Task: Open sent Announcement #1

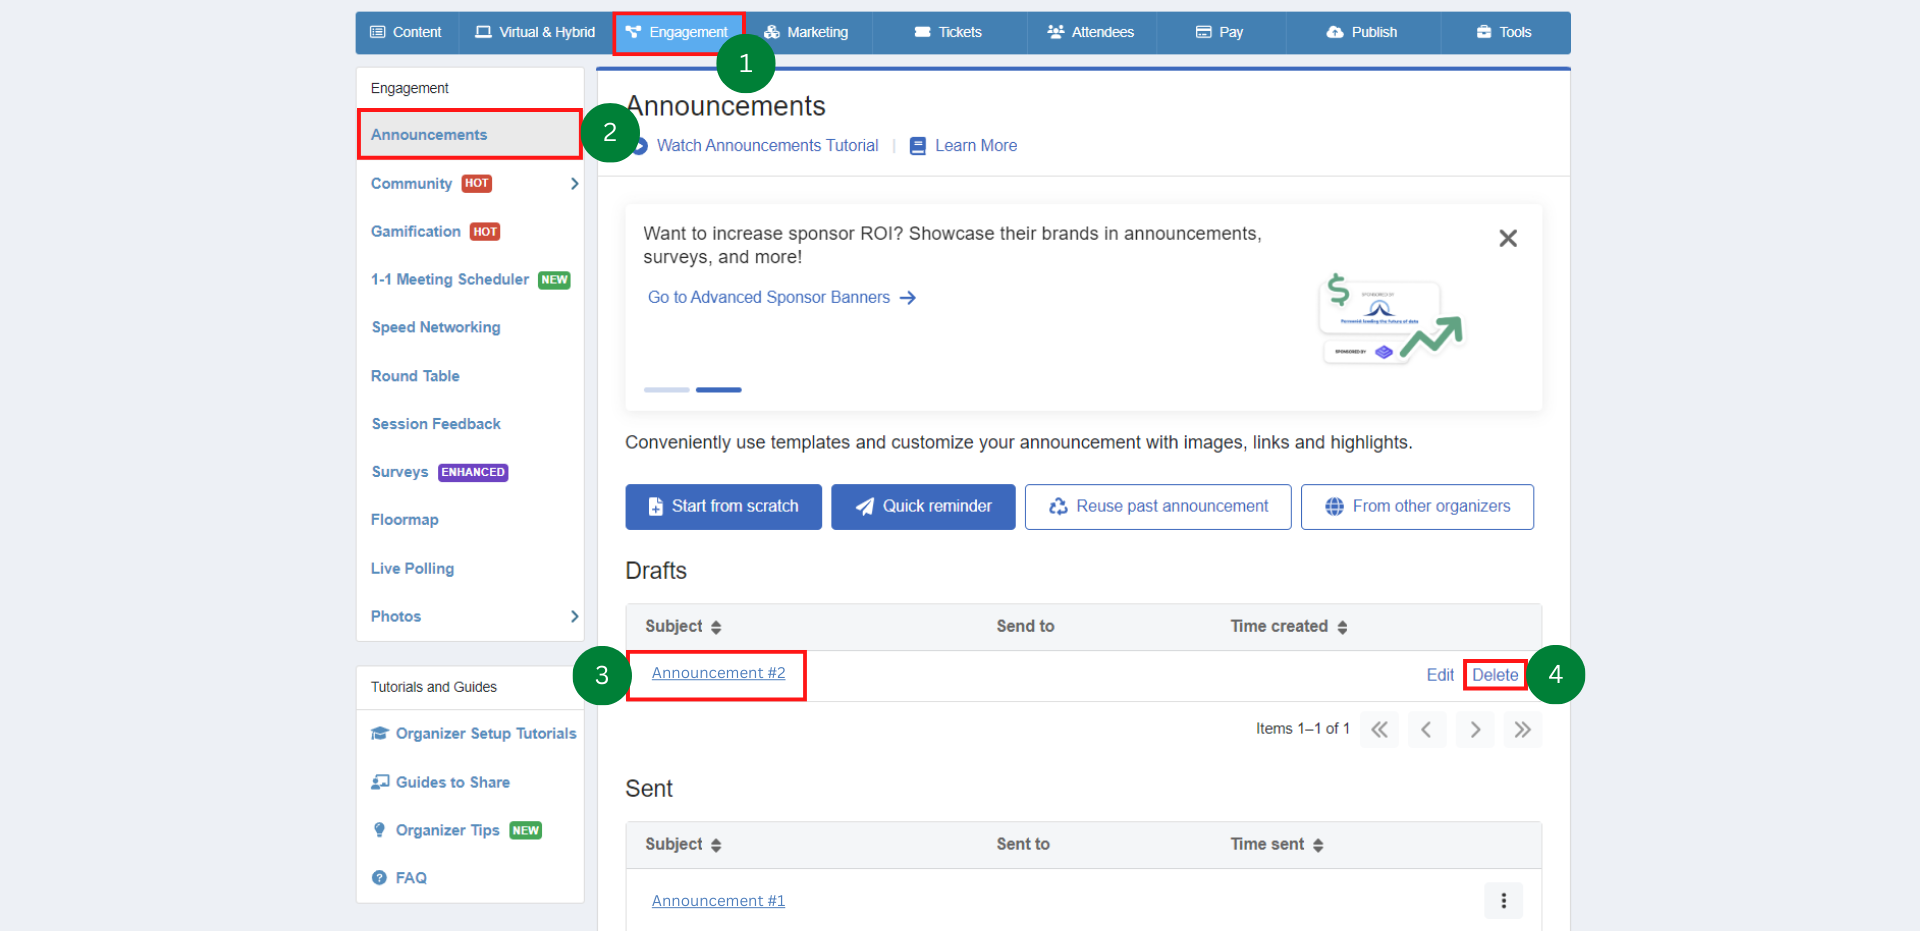Action: (718, 902)
